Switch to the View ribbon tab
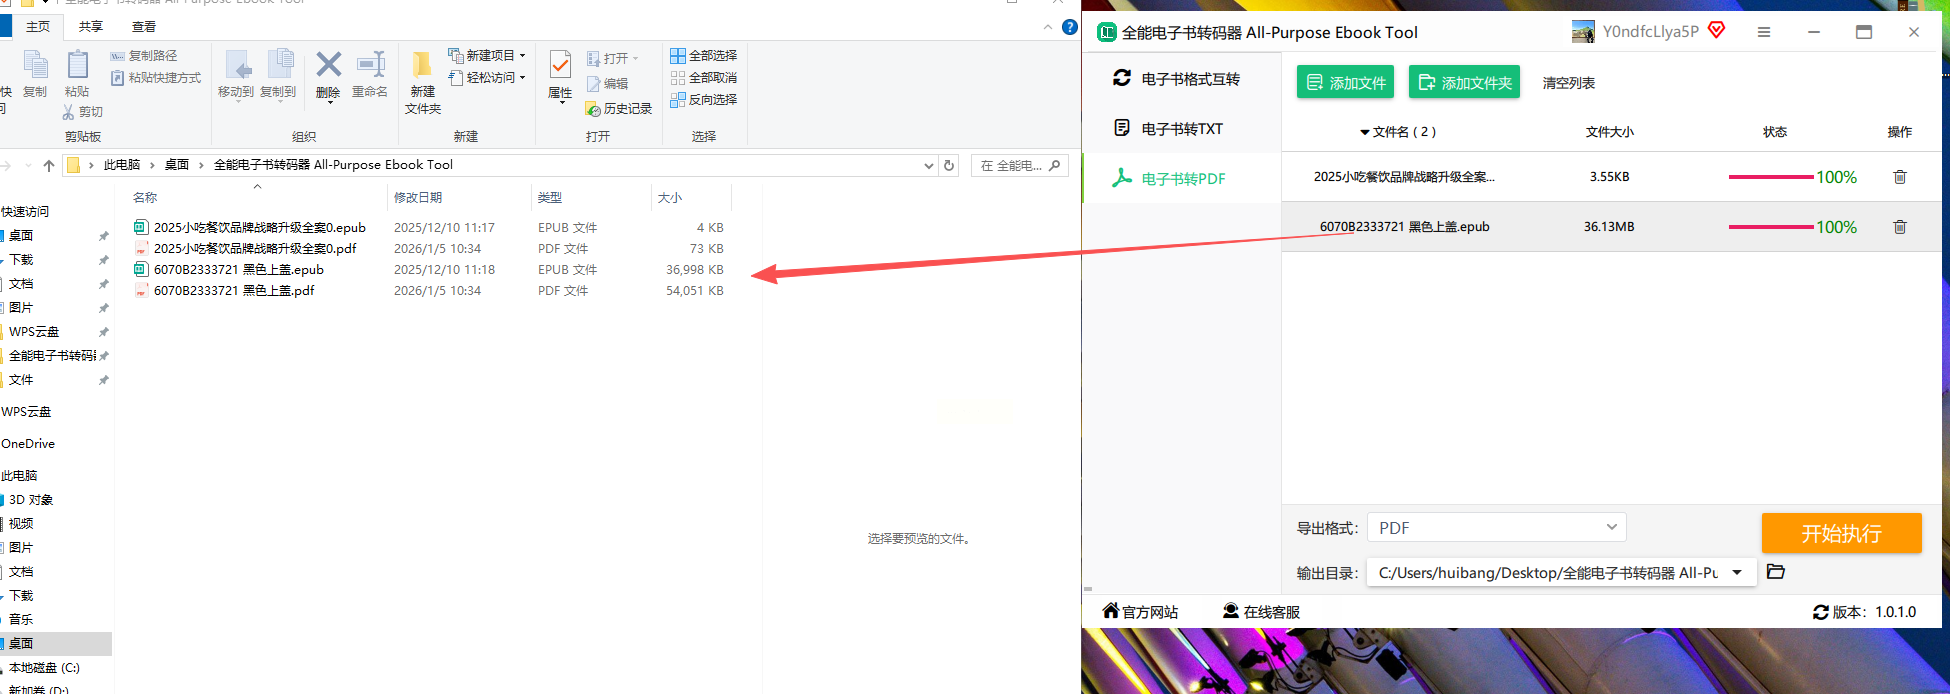Image resolution: width=1950 pixels, height=694 pixels. 144,27
